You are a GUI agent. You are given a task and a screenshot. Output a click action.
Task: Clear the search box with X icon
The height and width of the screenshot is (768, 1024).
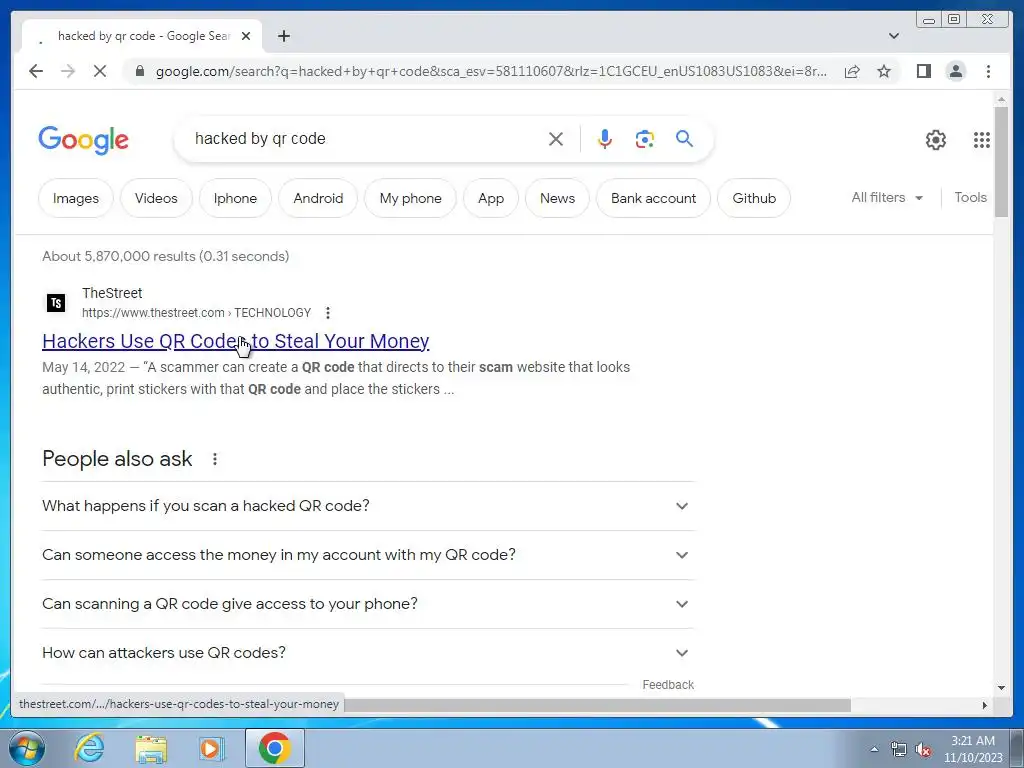pos(556,139)
